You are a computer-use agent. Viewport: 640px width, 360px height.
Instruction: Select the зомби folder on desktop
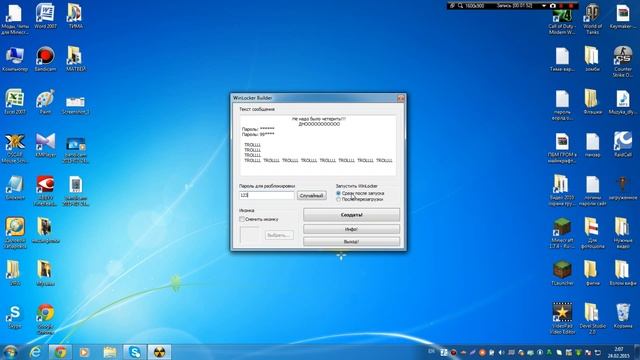[x=592, y=59]
